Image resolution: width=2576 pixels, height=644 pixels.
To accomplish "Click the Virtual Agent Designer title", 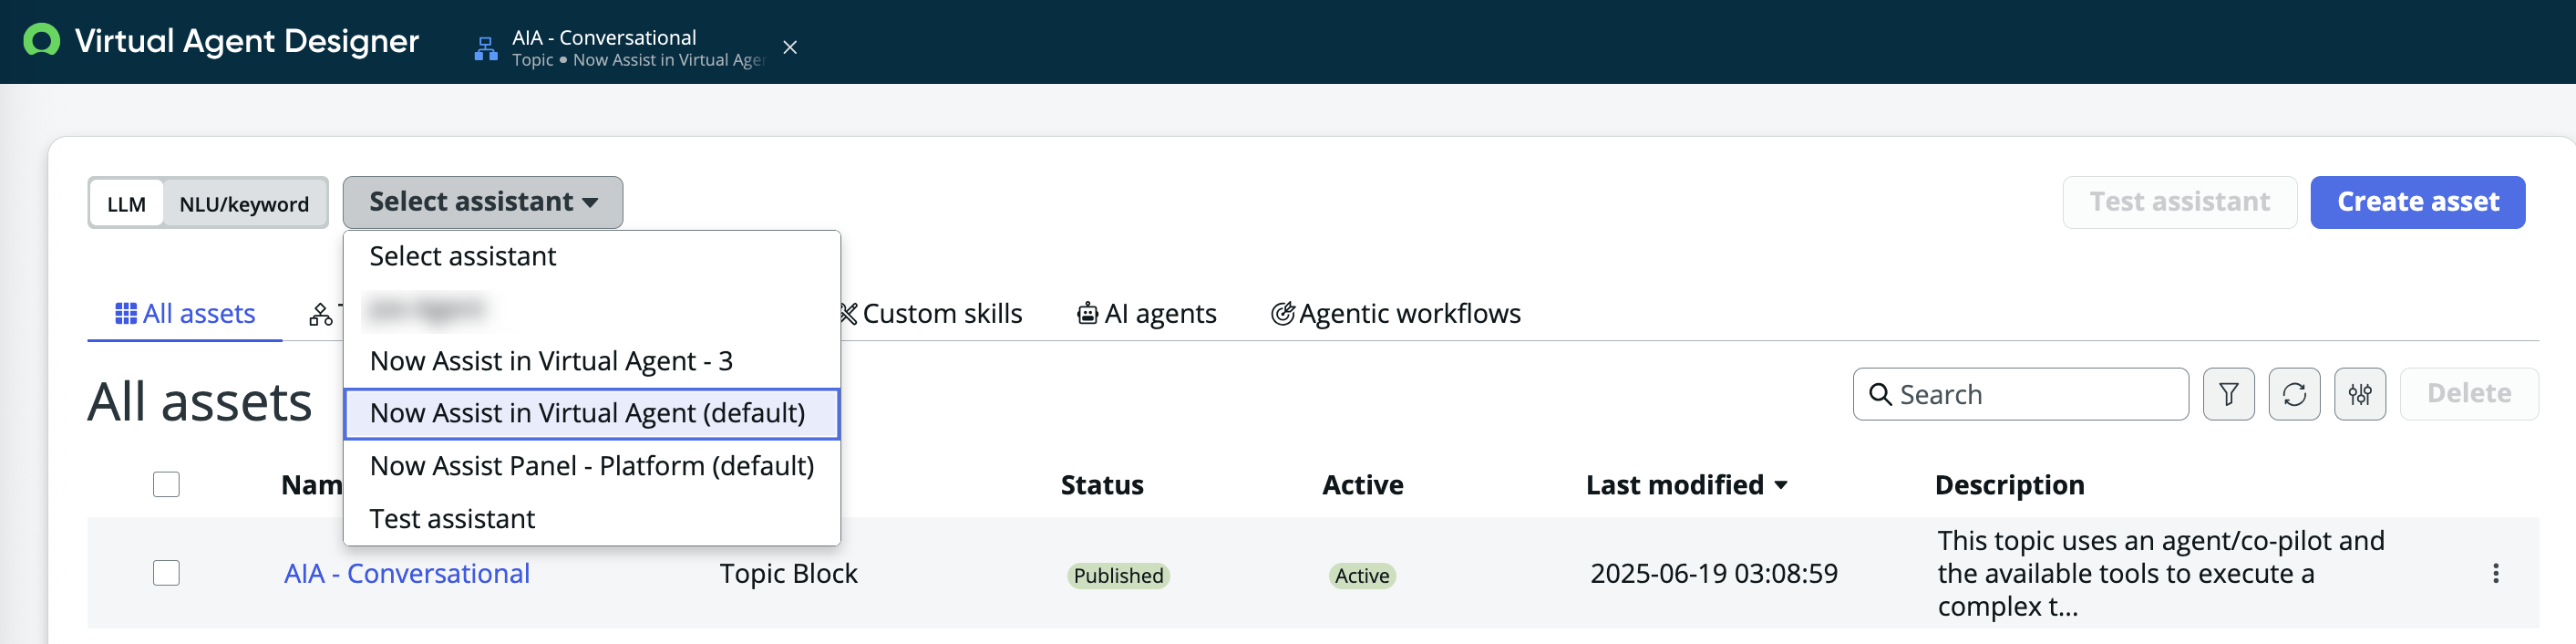I will coord(247,41).
